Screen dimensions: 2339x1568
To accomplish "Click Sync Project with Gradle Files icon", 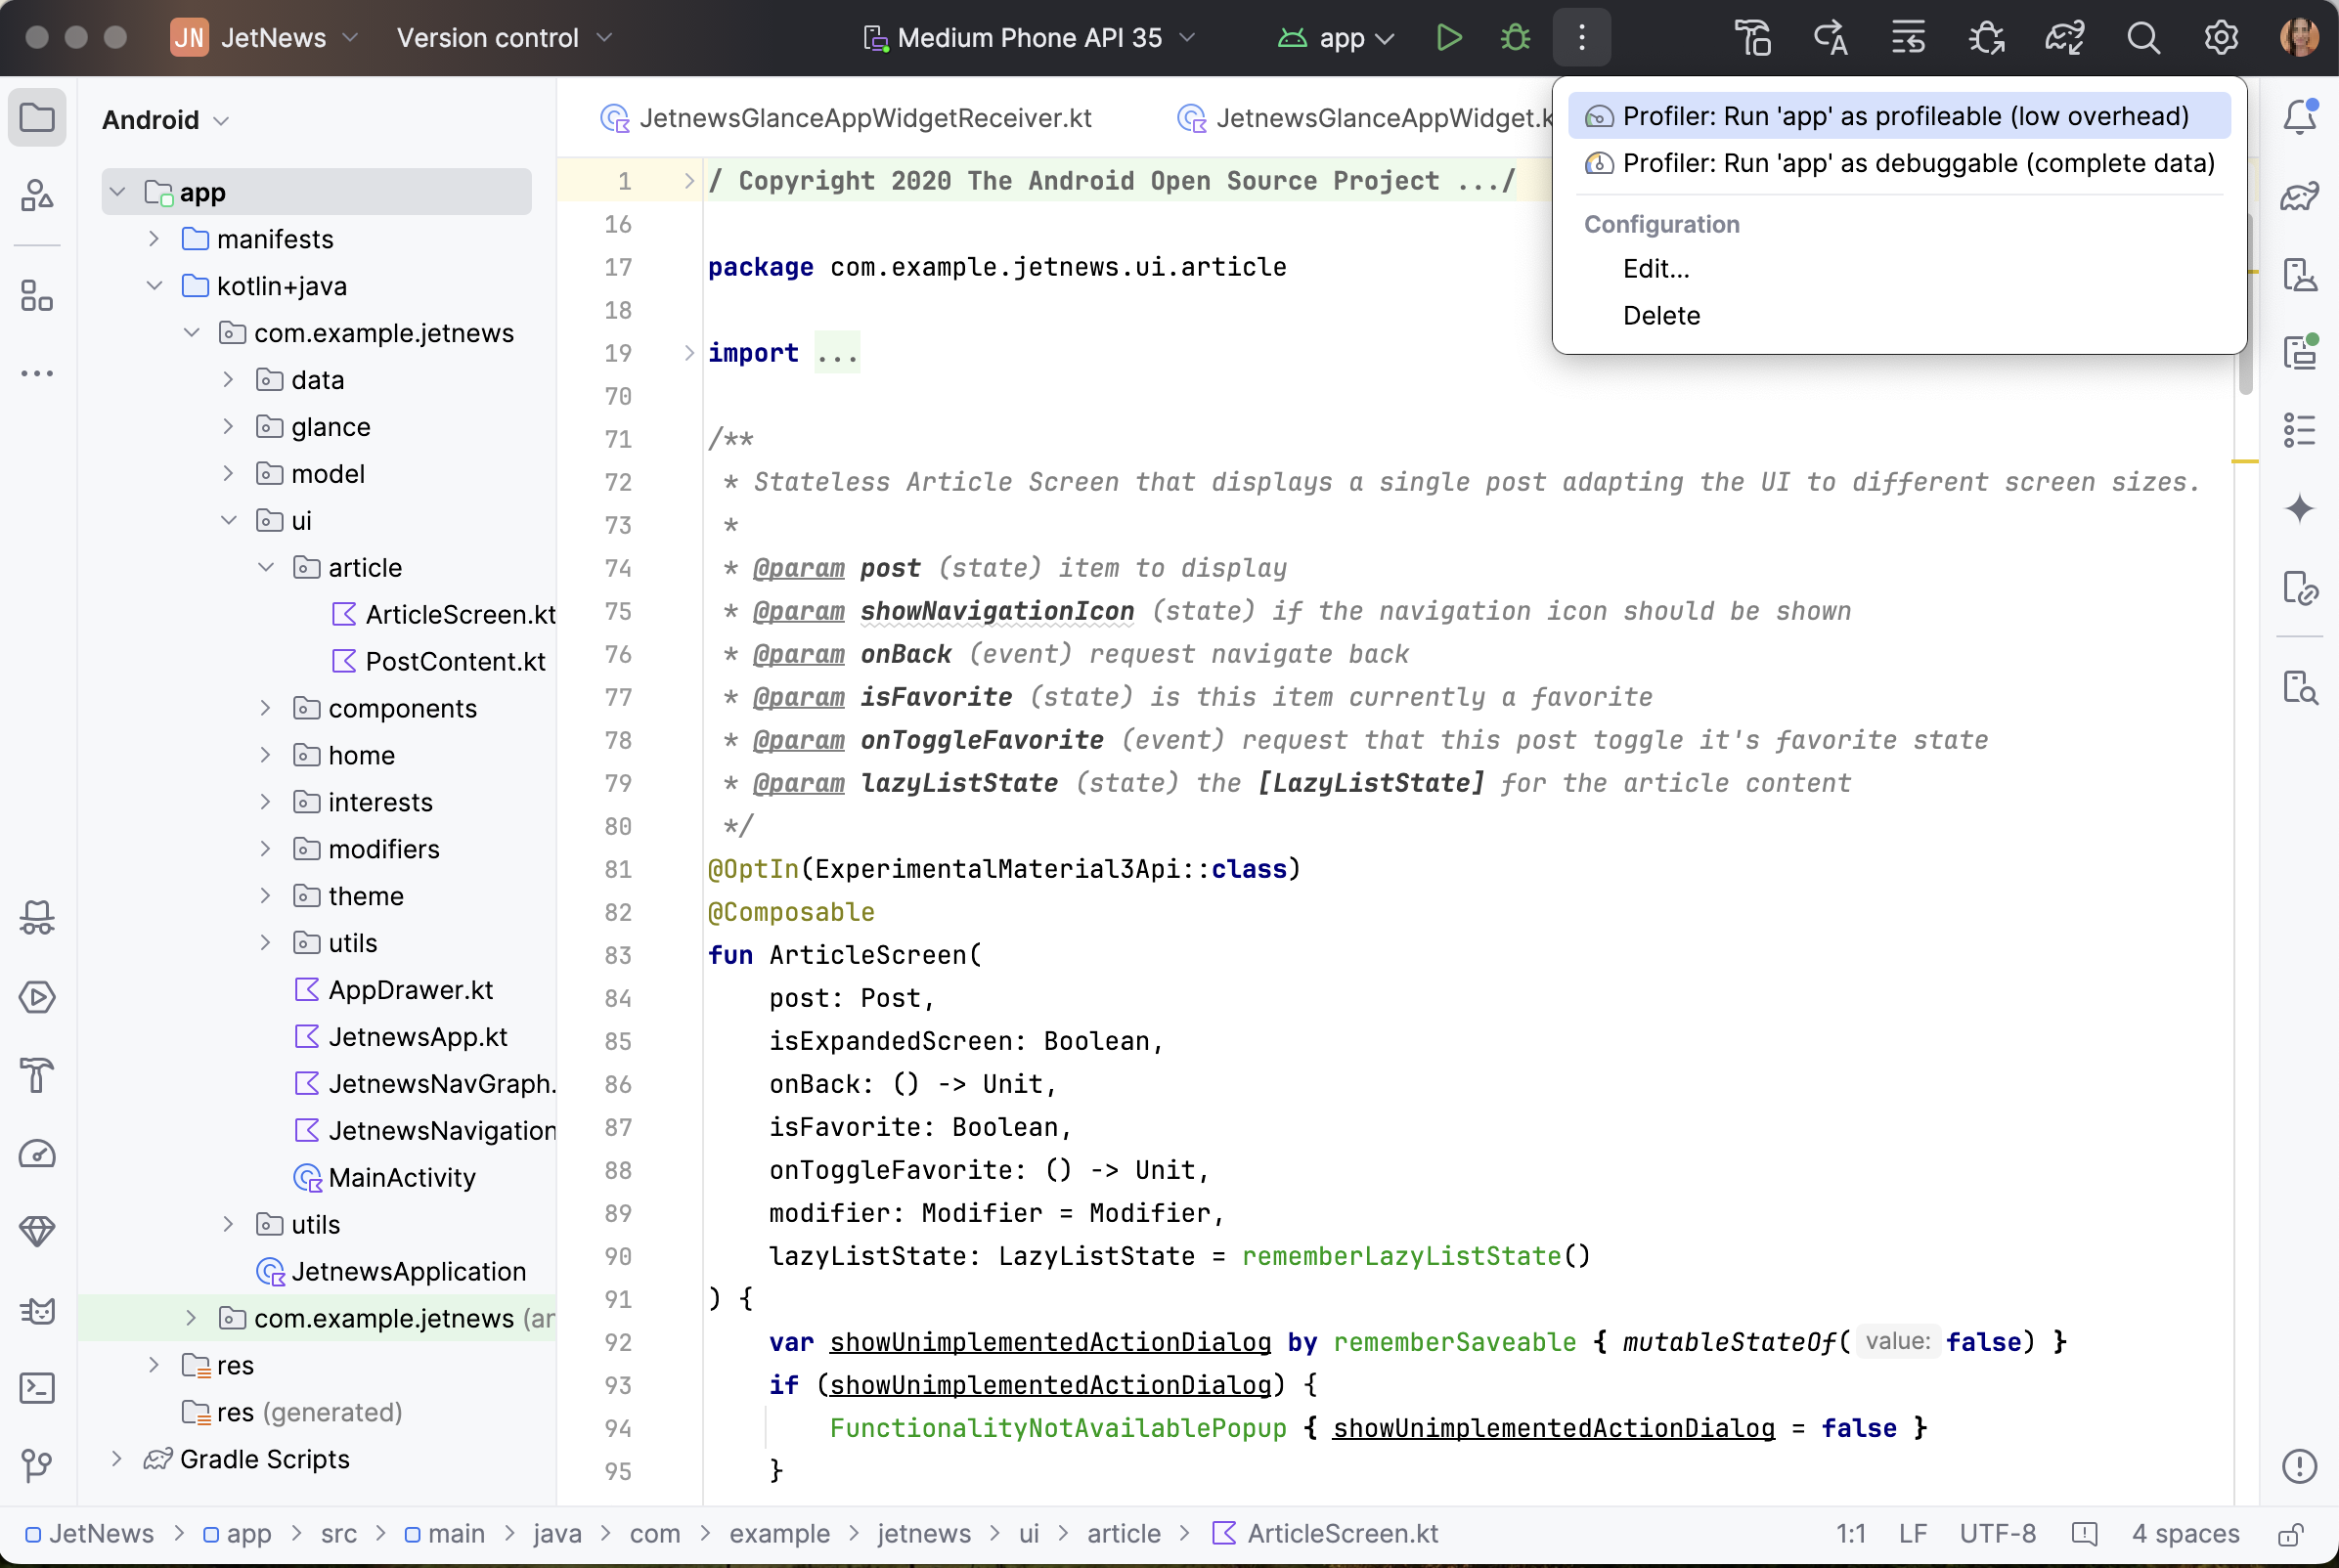I will coord(2064,38).
